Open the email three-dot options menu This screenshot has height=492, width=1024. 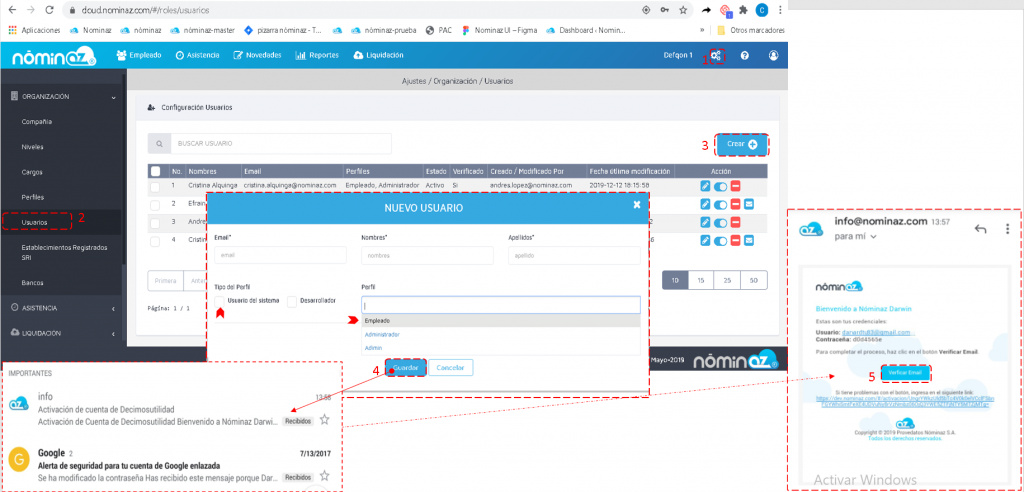point(1008,229)
